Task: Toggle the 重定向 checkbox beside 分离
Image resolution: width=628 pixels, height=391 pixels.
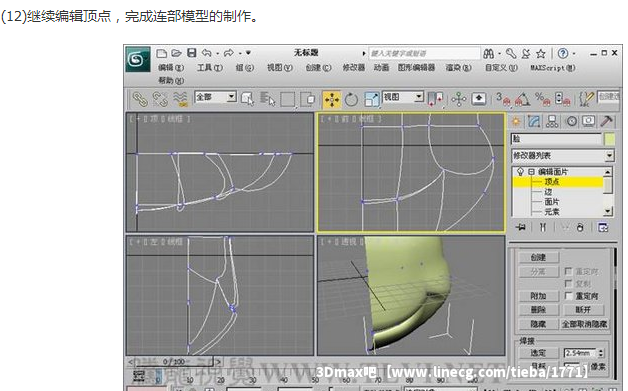Action: tap(568, 271)
